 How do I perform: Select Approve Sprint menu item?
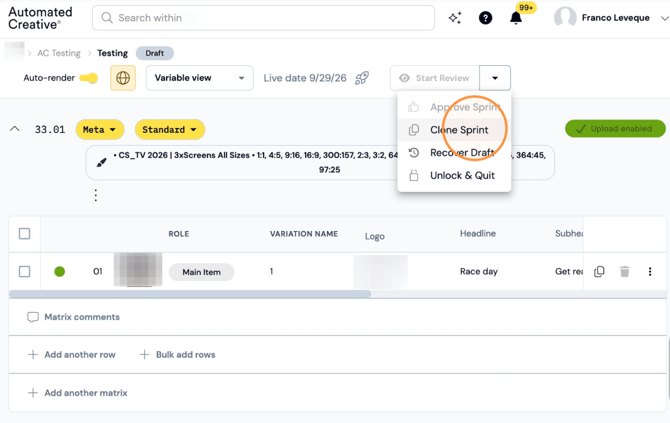pyautogui.click(x=454, y=107)
